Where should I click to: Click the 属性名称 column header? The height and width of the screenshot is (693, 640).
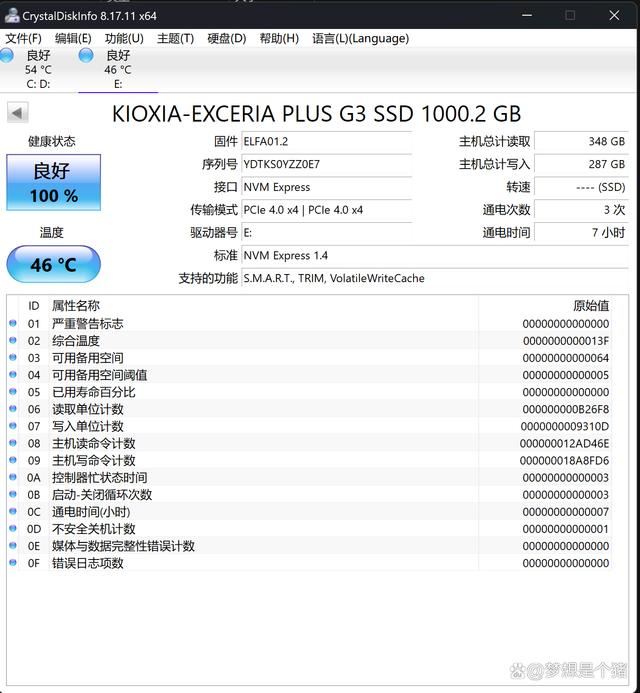tap(76, 305)
